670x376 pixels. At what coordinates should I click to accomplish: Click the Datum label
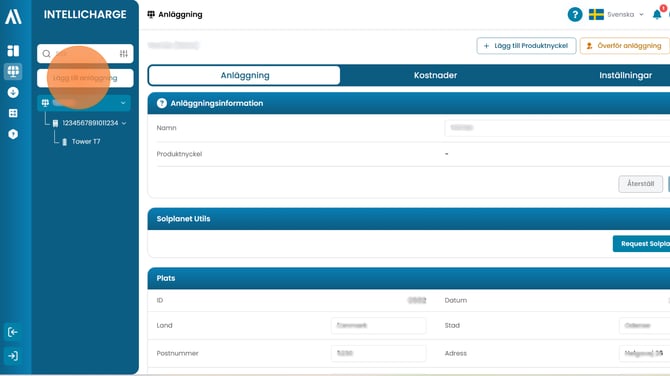coord(455,300)
